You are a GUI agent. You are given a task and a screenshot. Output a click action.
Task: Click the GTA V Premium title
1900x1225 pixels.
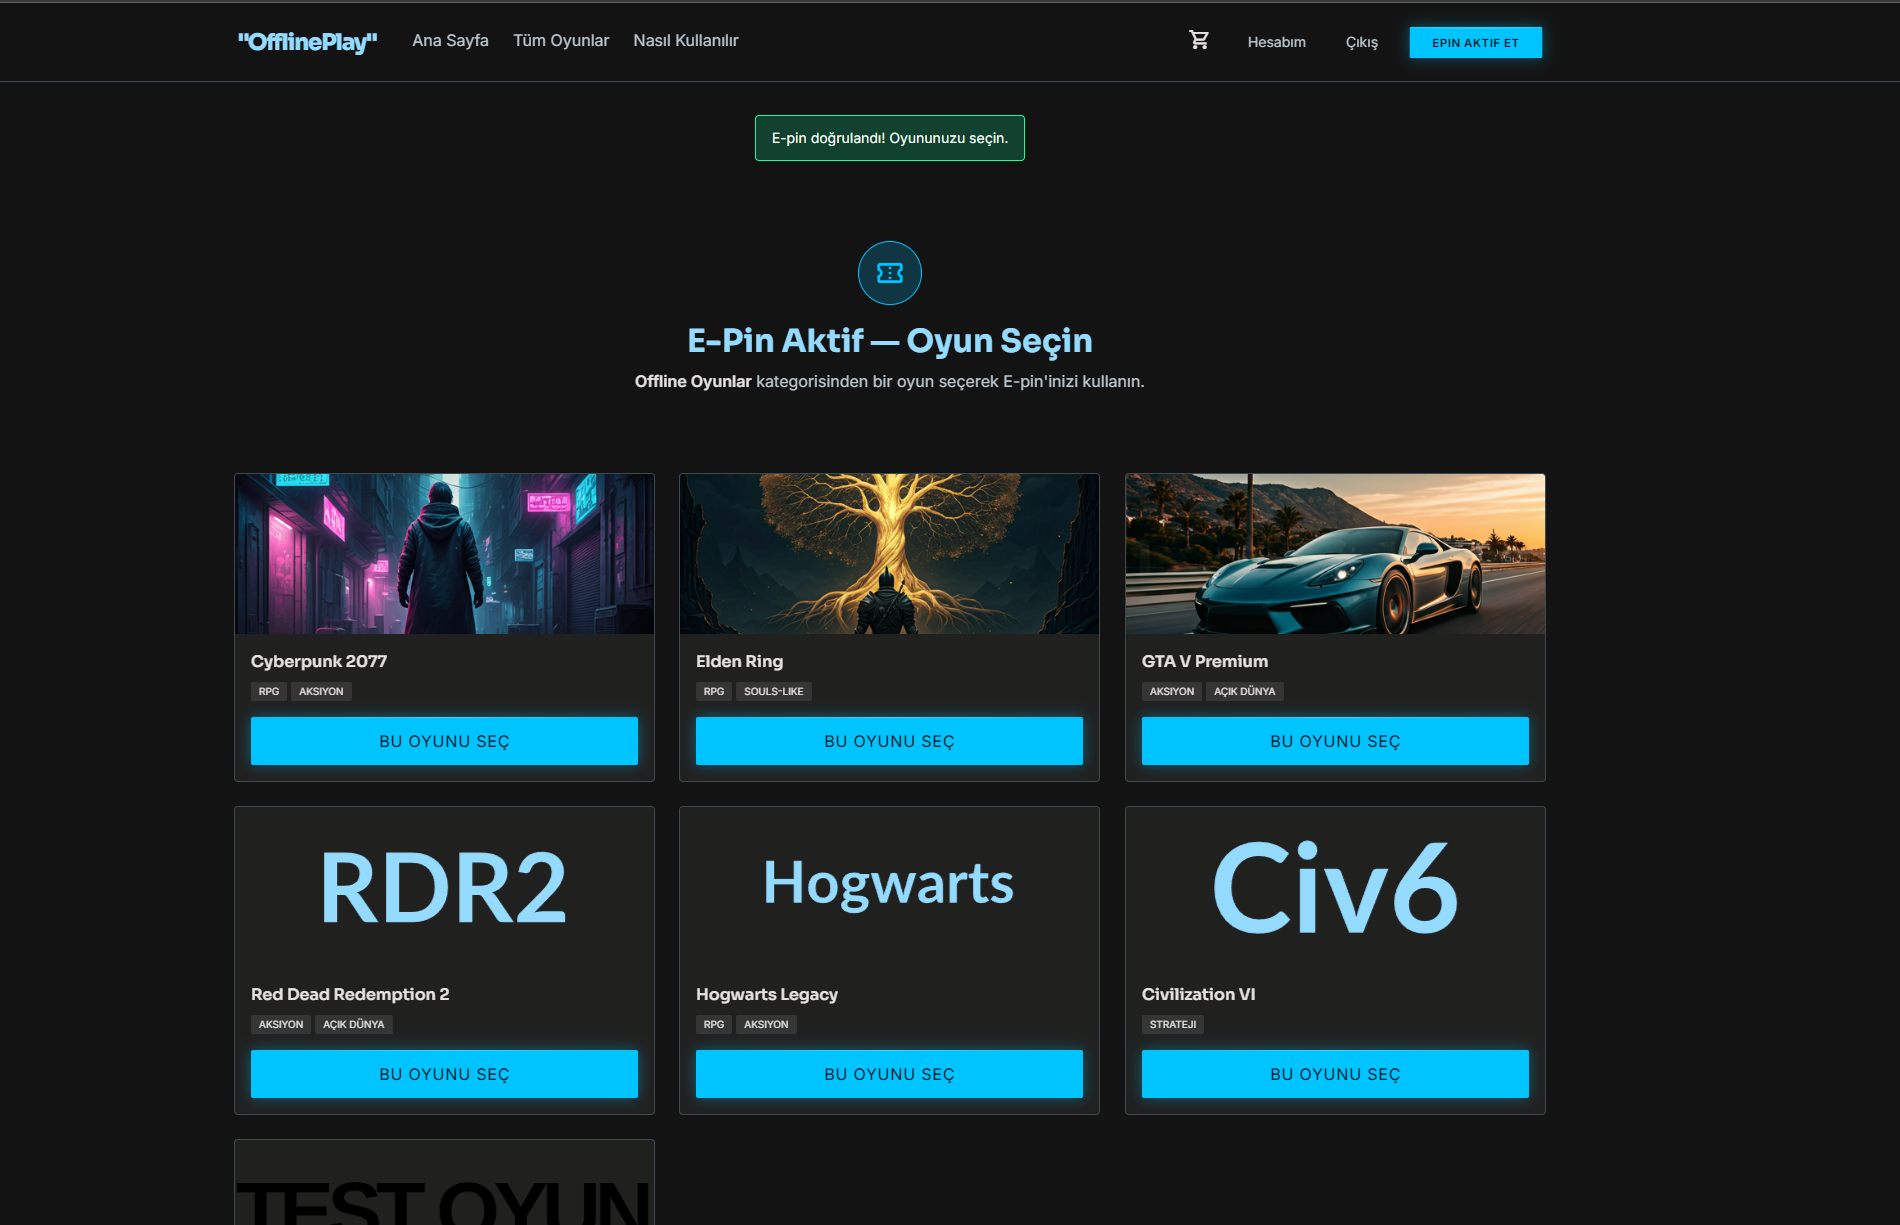point(1205,661)
